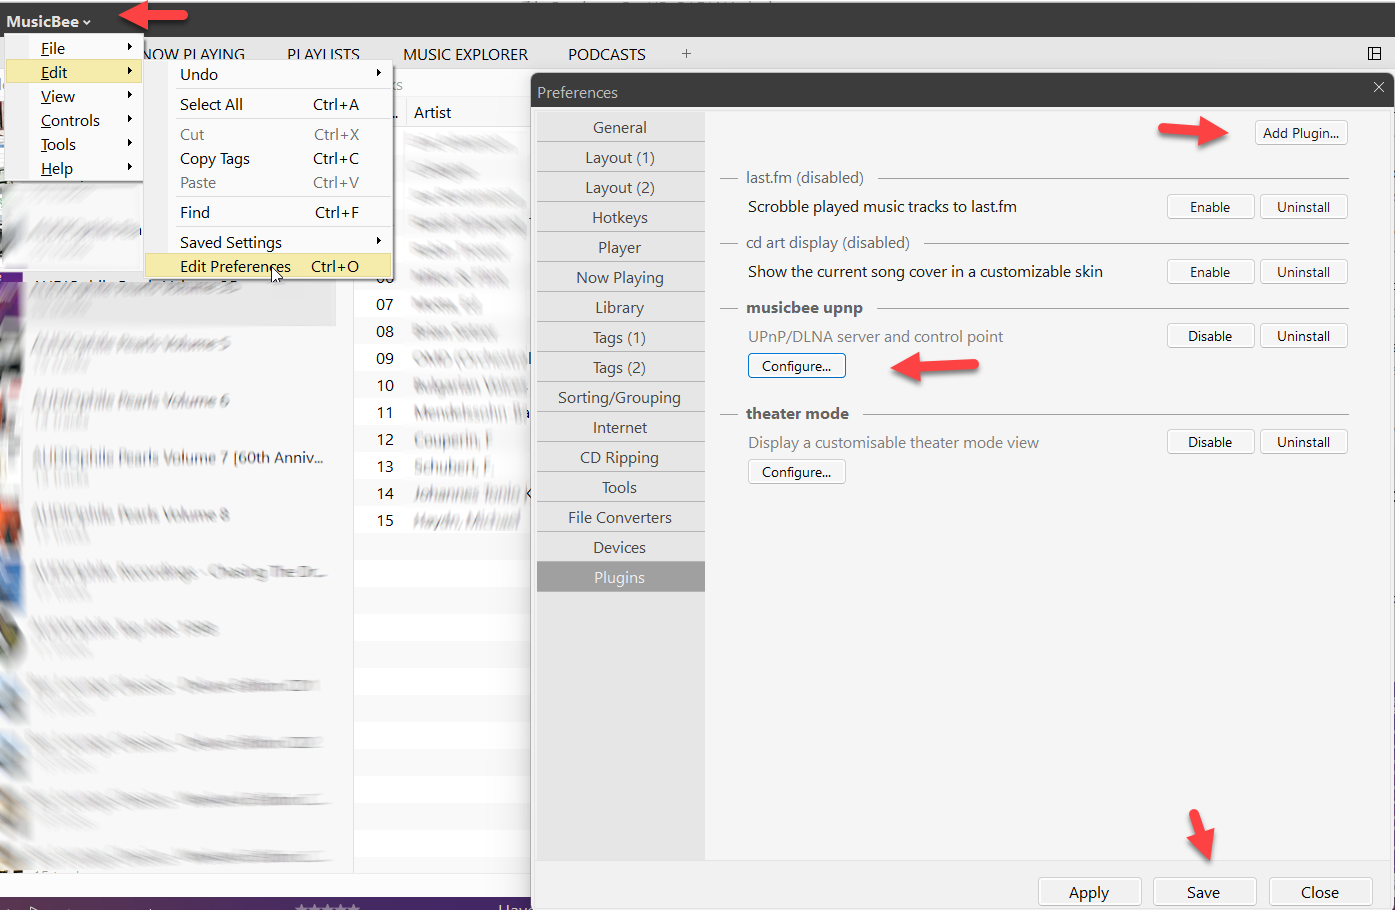Open the Tools submenu in MusicBee menu
This screenshot has width=1395, height=910.
coord(74,144)
